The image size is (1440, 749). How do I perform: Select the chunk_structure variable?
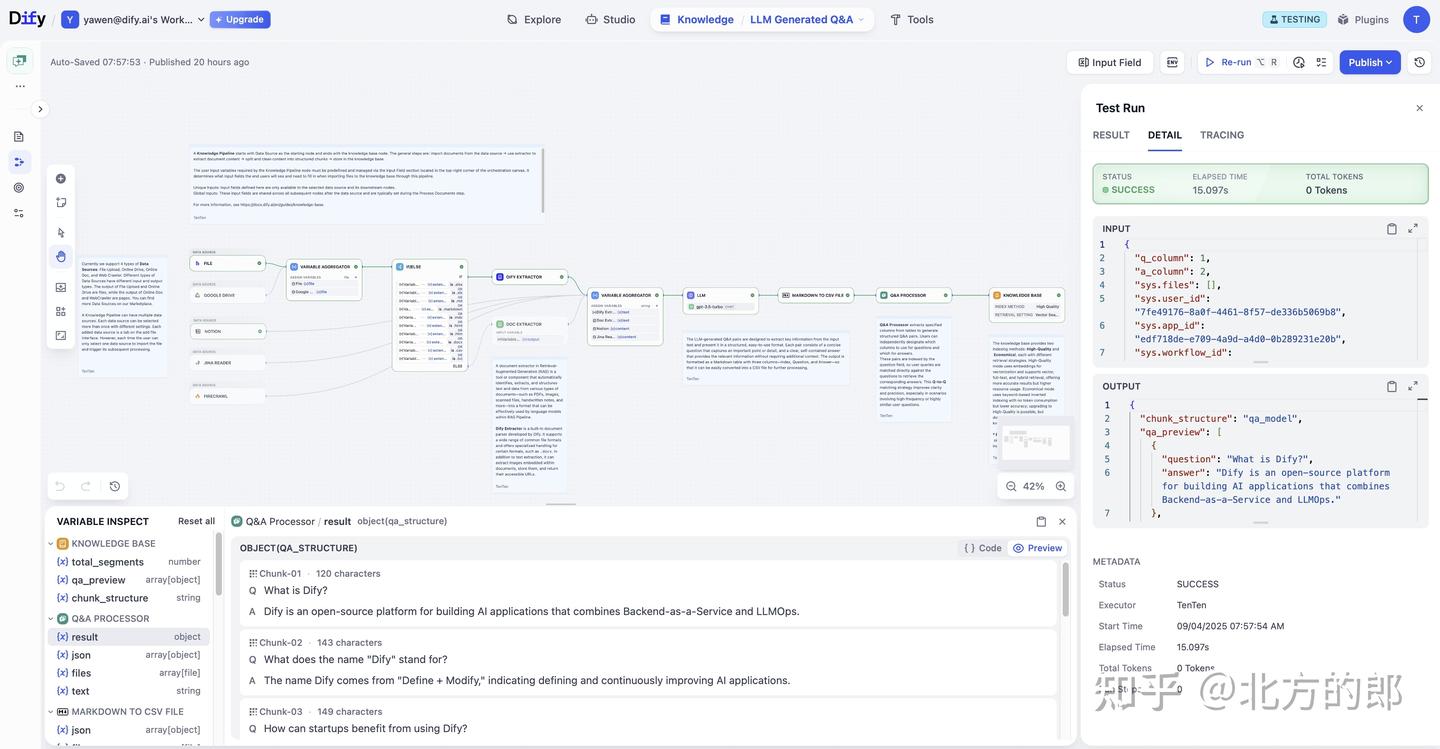(128, 598)
